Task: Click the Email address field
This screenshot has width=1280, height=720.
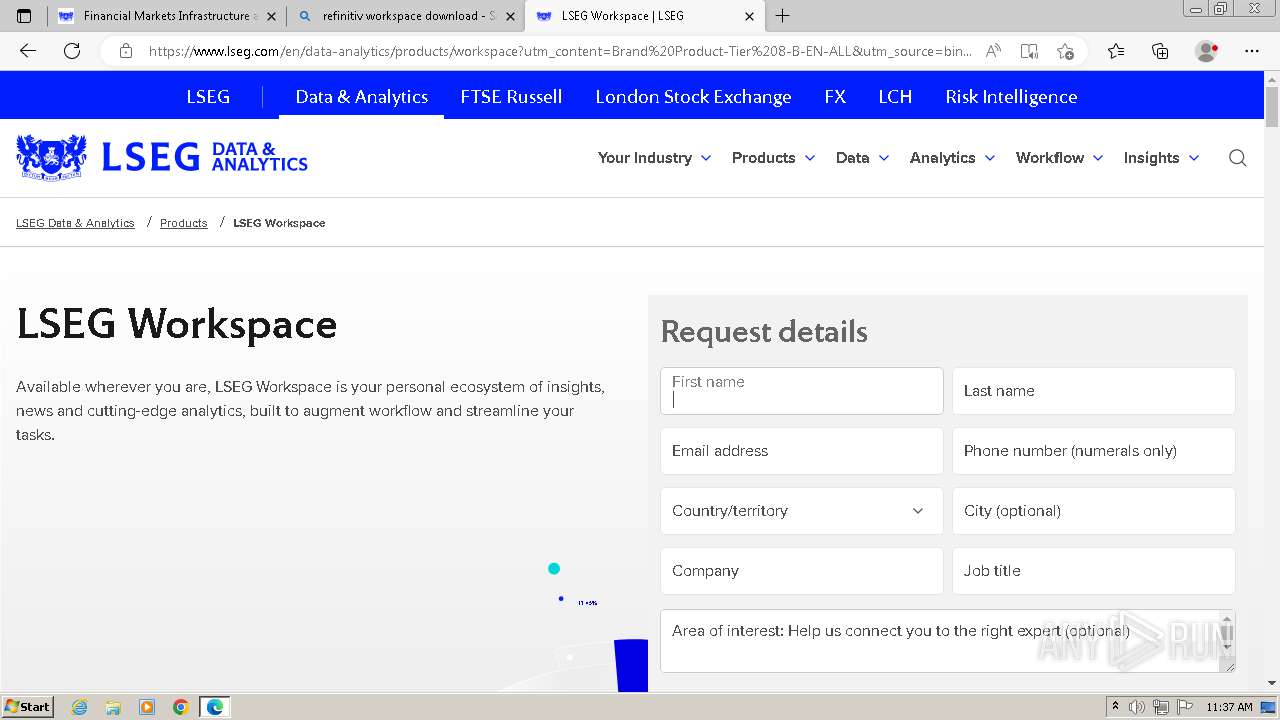Action: click(801, 451)
